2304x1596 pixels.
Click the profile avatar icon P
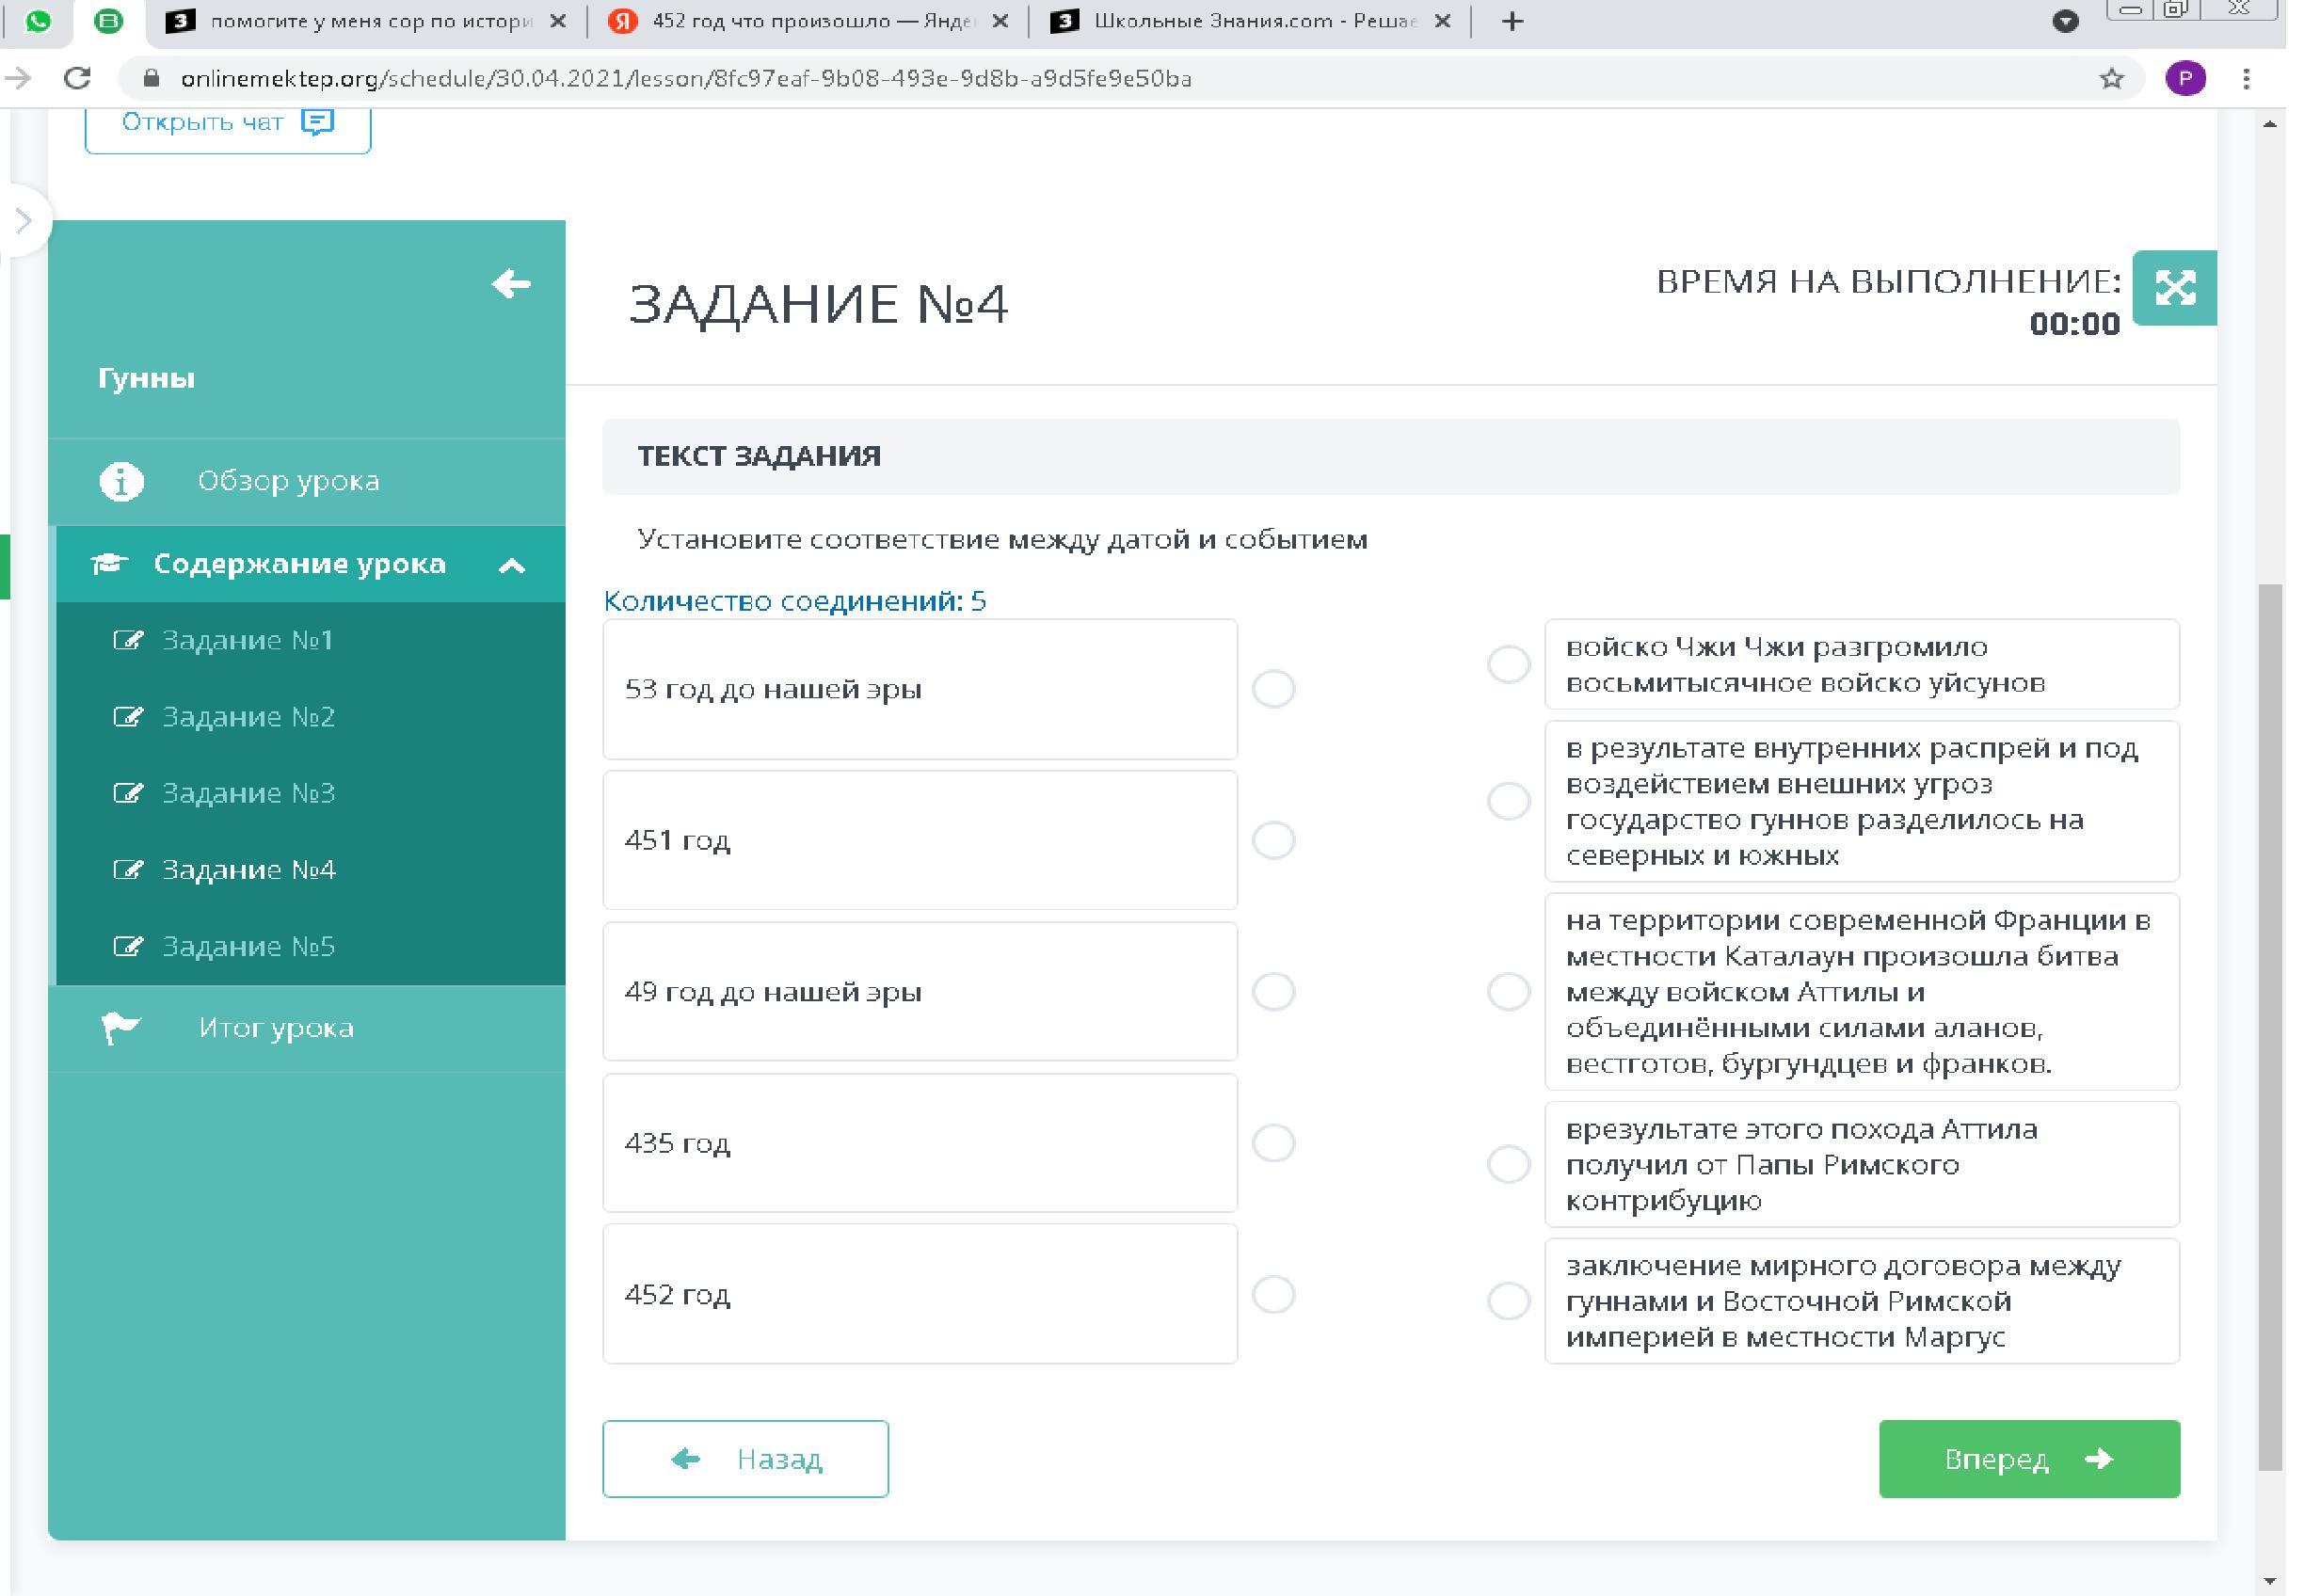(x=2185, y=79)
